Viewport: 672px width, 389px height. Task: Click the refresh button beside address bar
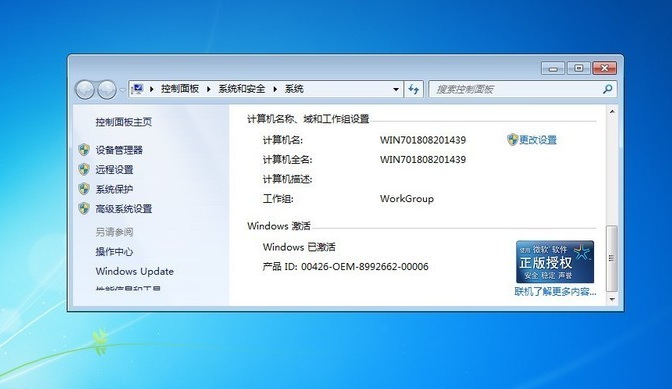click(x=414, y=90)
